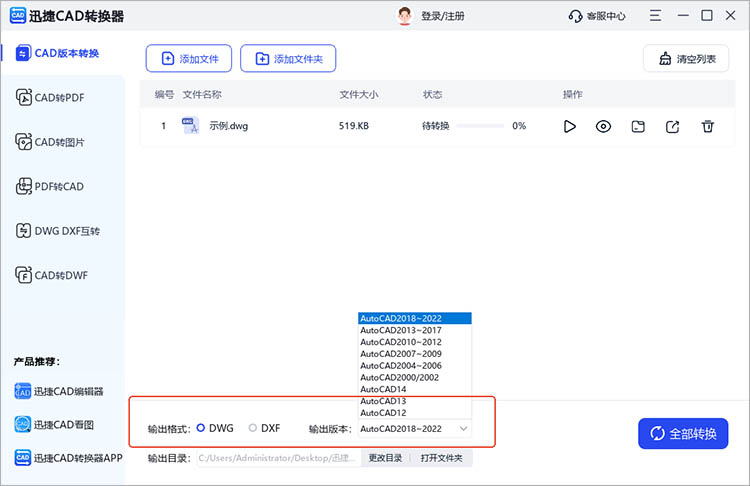
Task: Open the hamburger menu icon in title bar
Action: click(655, 16)
